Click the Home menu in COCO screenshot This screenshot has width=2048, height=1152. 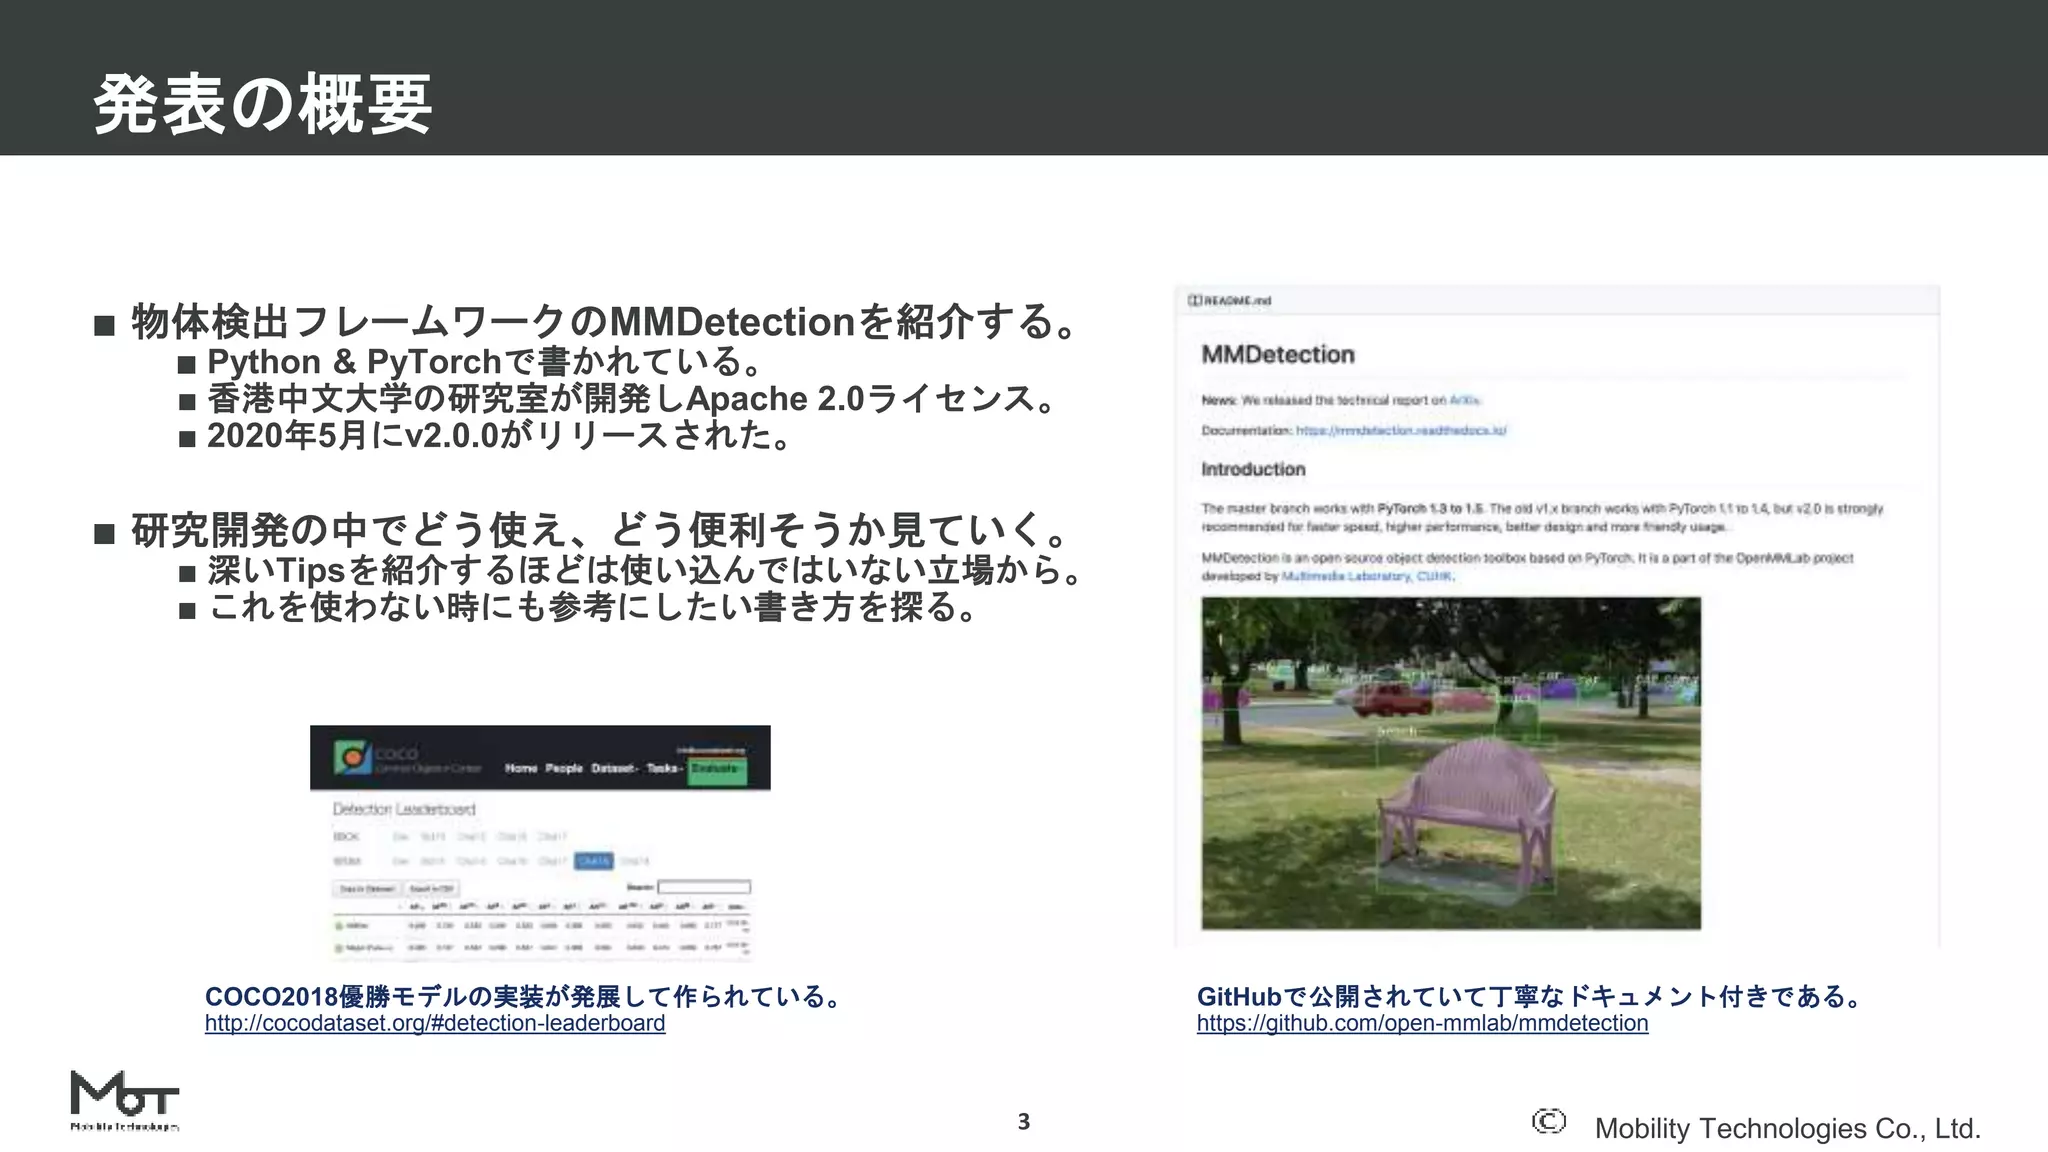pos(521,768)
